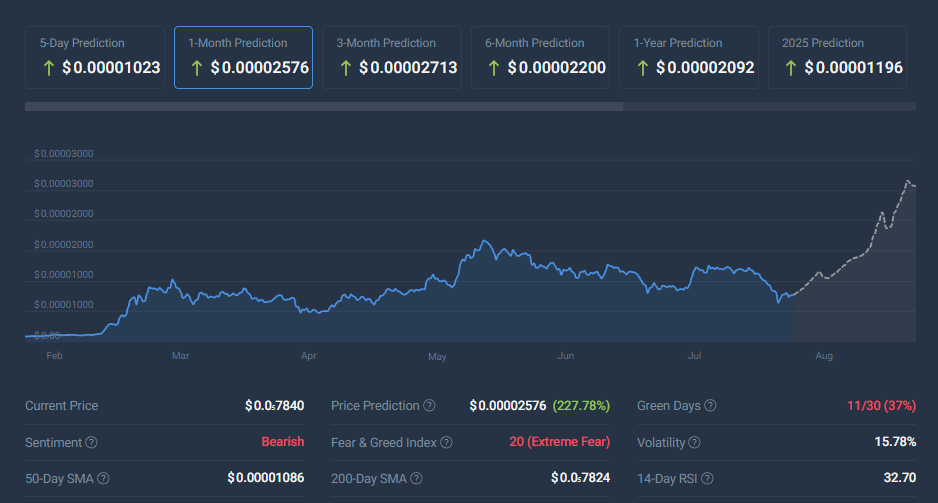Click help icon next to Volatility
Viewport: 938px width, 503px height.
694,442
